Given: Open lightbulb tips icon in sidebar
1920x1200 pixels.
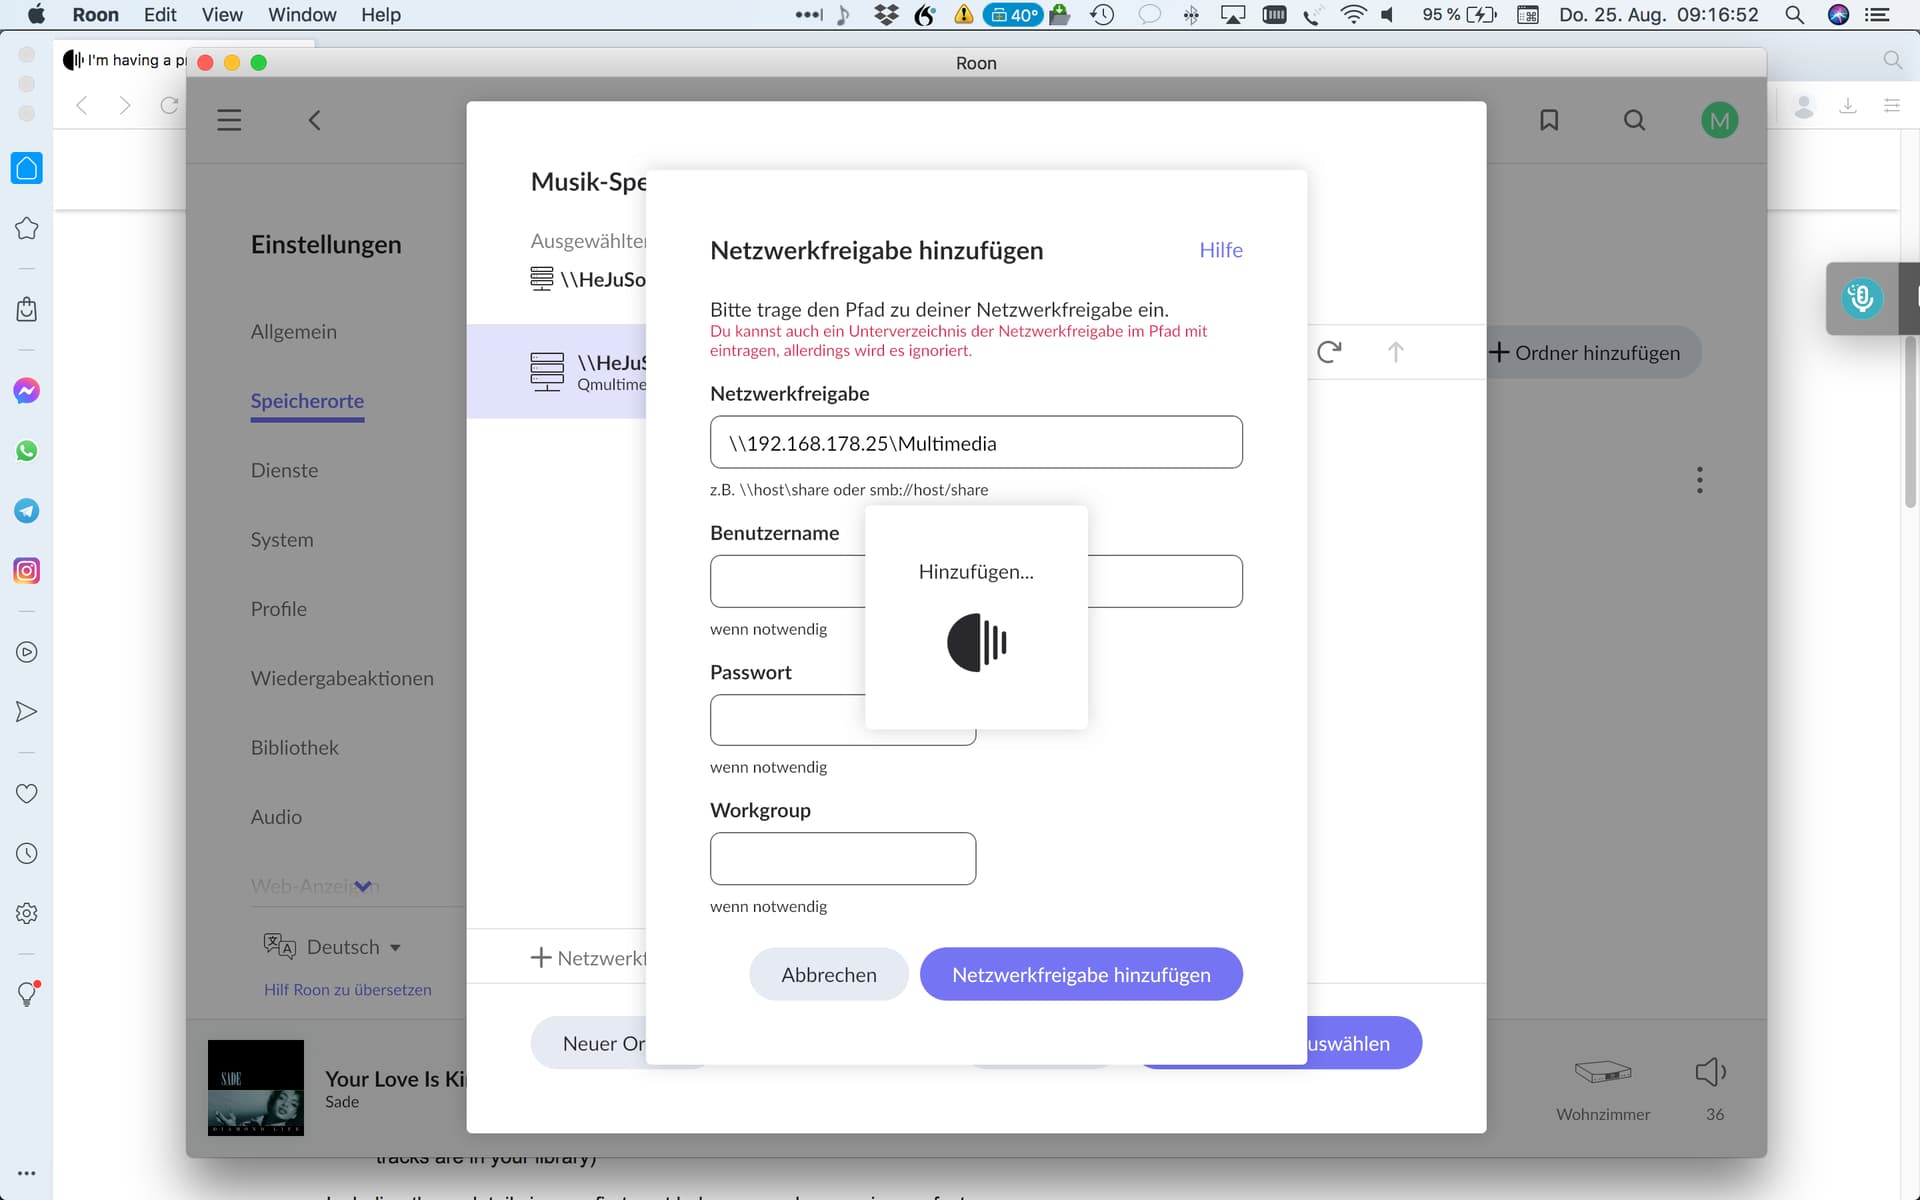Looking at the screenshot, I should [x=27, y=993].
